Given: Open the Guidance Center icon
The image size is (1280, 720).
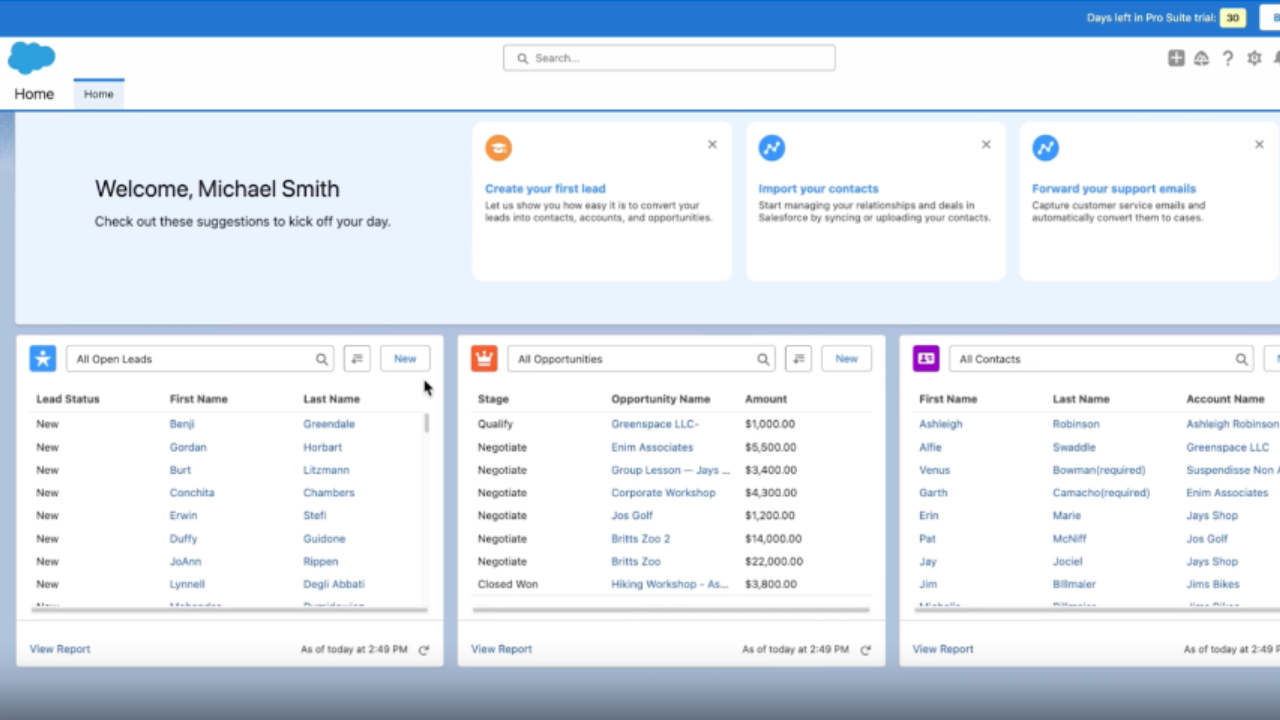Looking at the screenshot, I should pyautogui.click(x=1201, y=58).
